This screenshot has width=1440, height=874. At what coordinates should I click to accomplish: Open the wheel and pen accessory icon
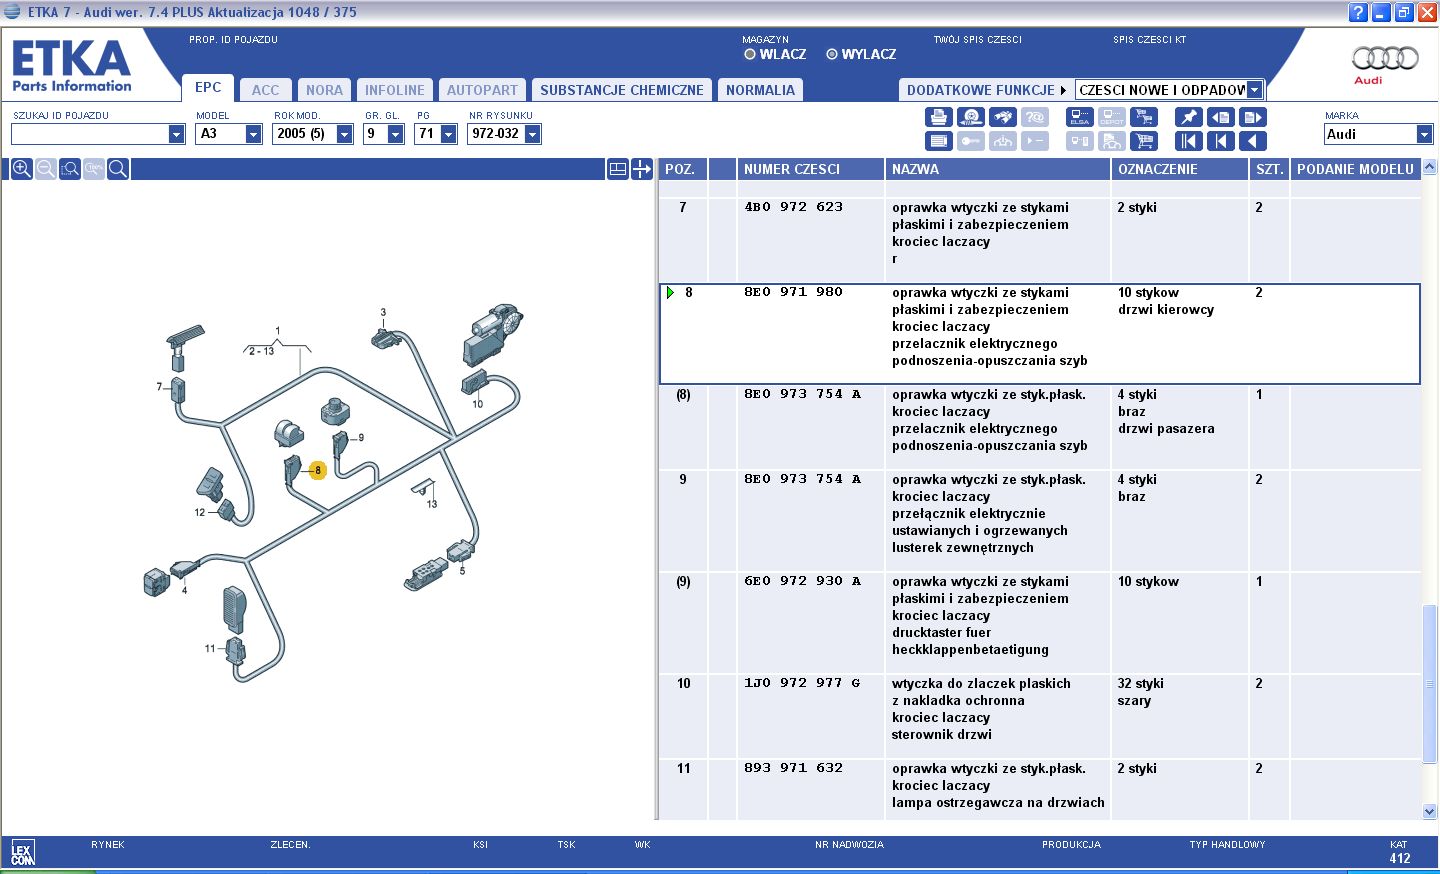coord(970,117)
